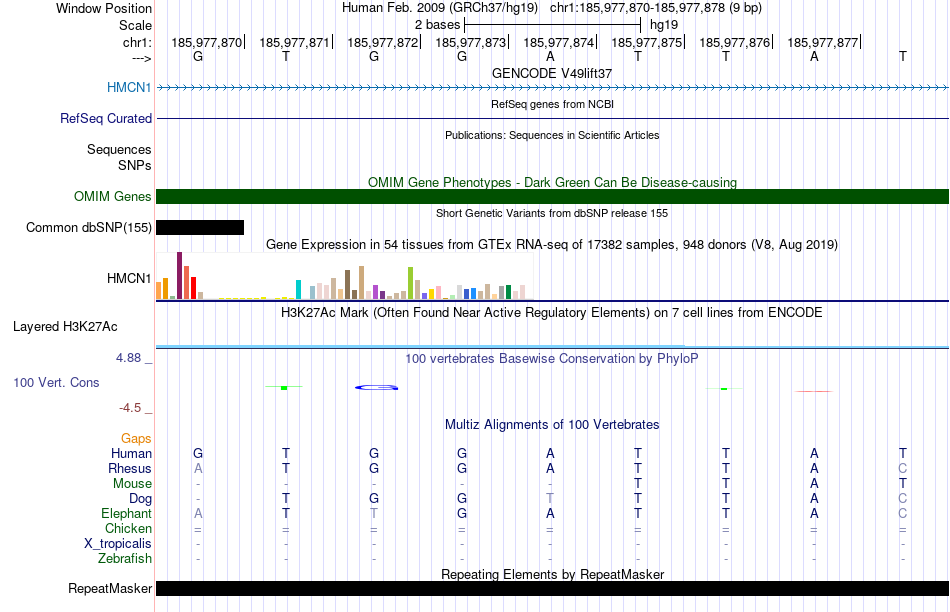Click the 2 bases scale bar
The height and width of the screenshot is (612, 950).
tap(552, 25)
